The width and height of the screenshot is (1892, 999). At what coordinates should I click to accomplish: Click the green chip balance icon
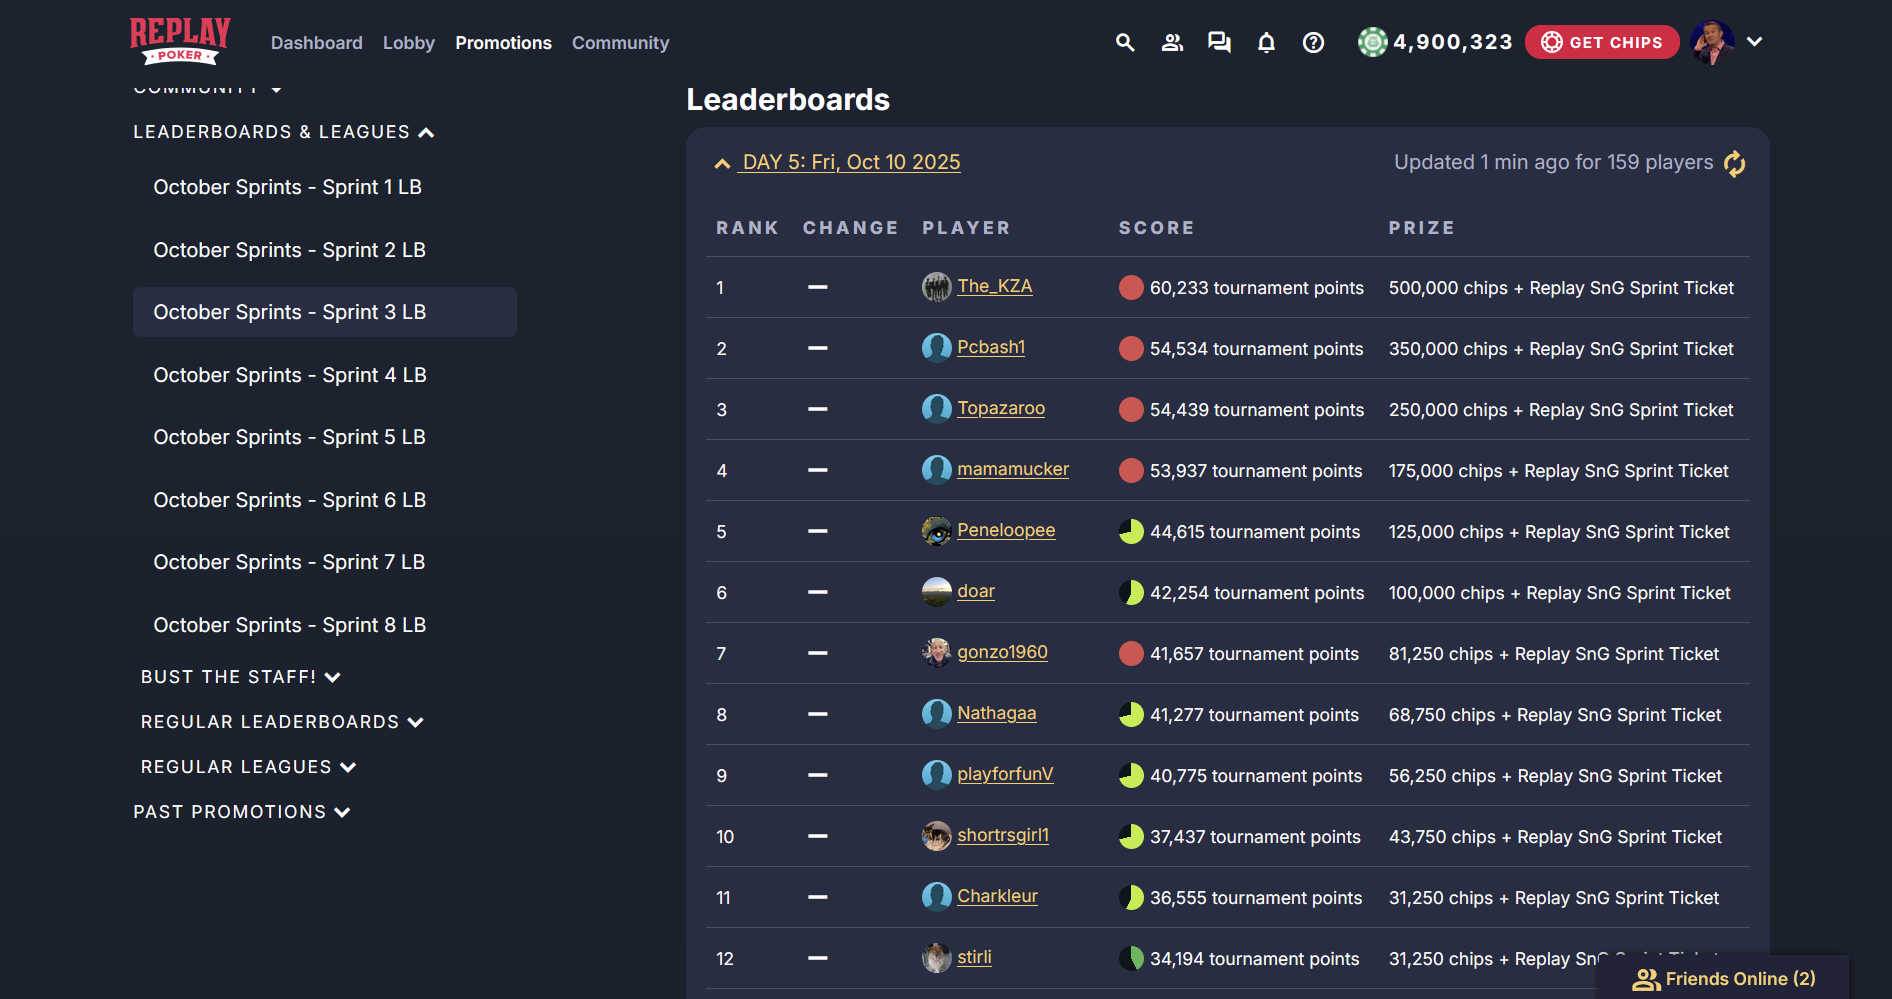(x=1372, y=42)
